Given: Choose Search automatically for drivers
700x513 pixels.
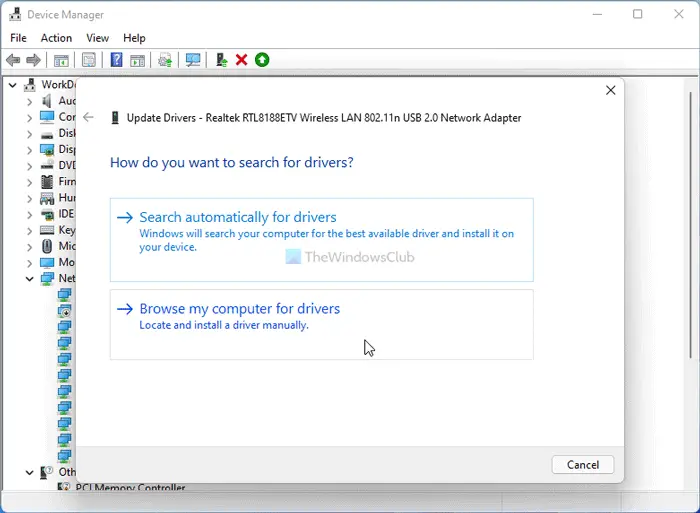Looking at the screenshot, I should 238,217.
